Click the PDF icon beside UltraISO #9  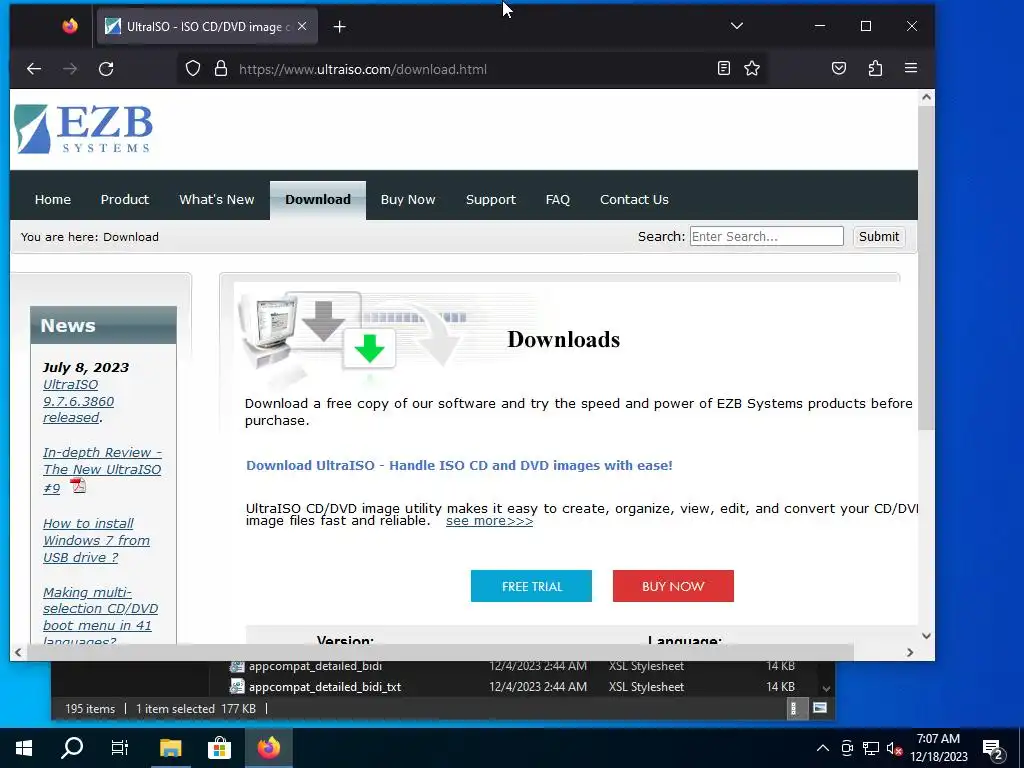[x=78, y=485]
